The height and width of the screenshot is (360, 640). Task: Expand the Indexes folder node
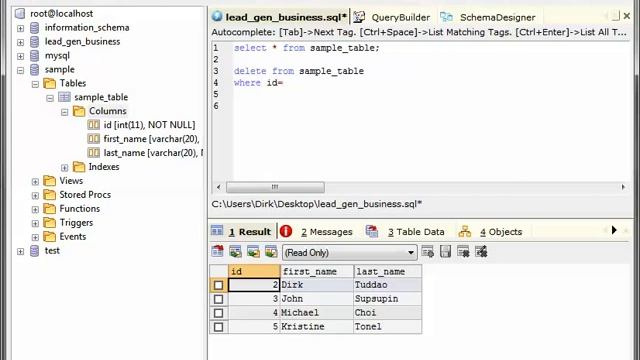[x=64, y=167]
